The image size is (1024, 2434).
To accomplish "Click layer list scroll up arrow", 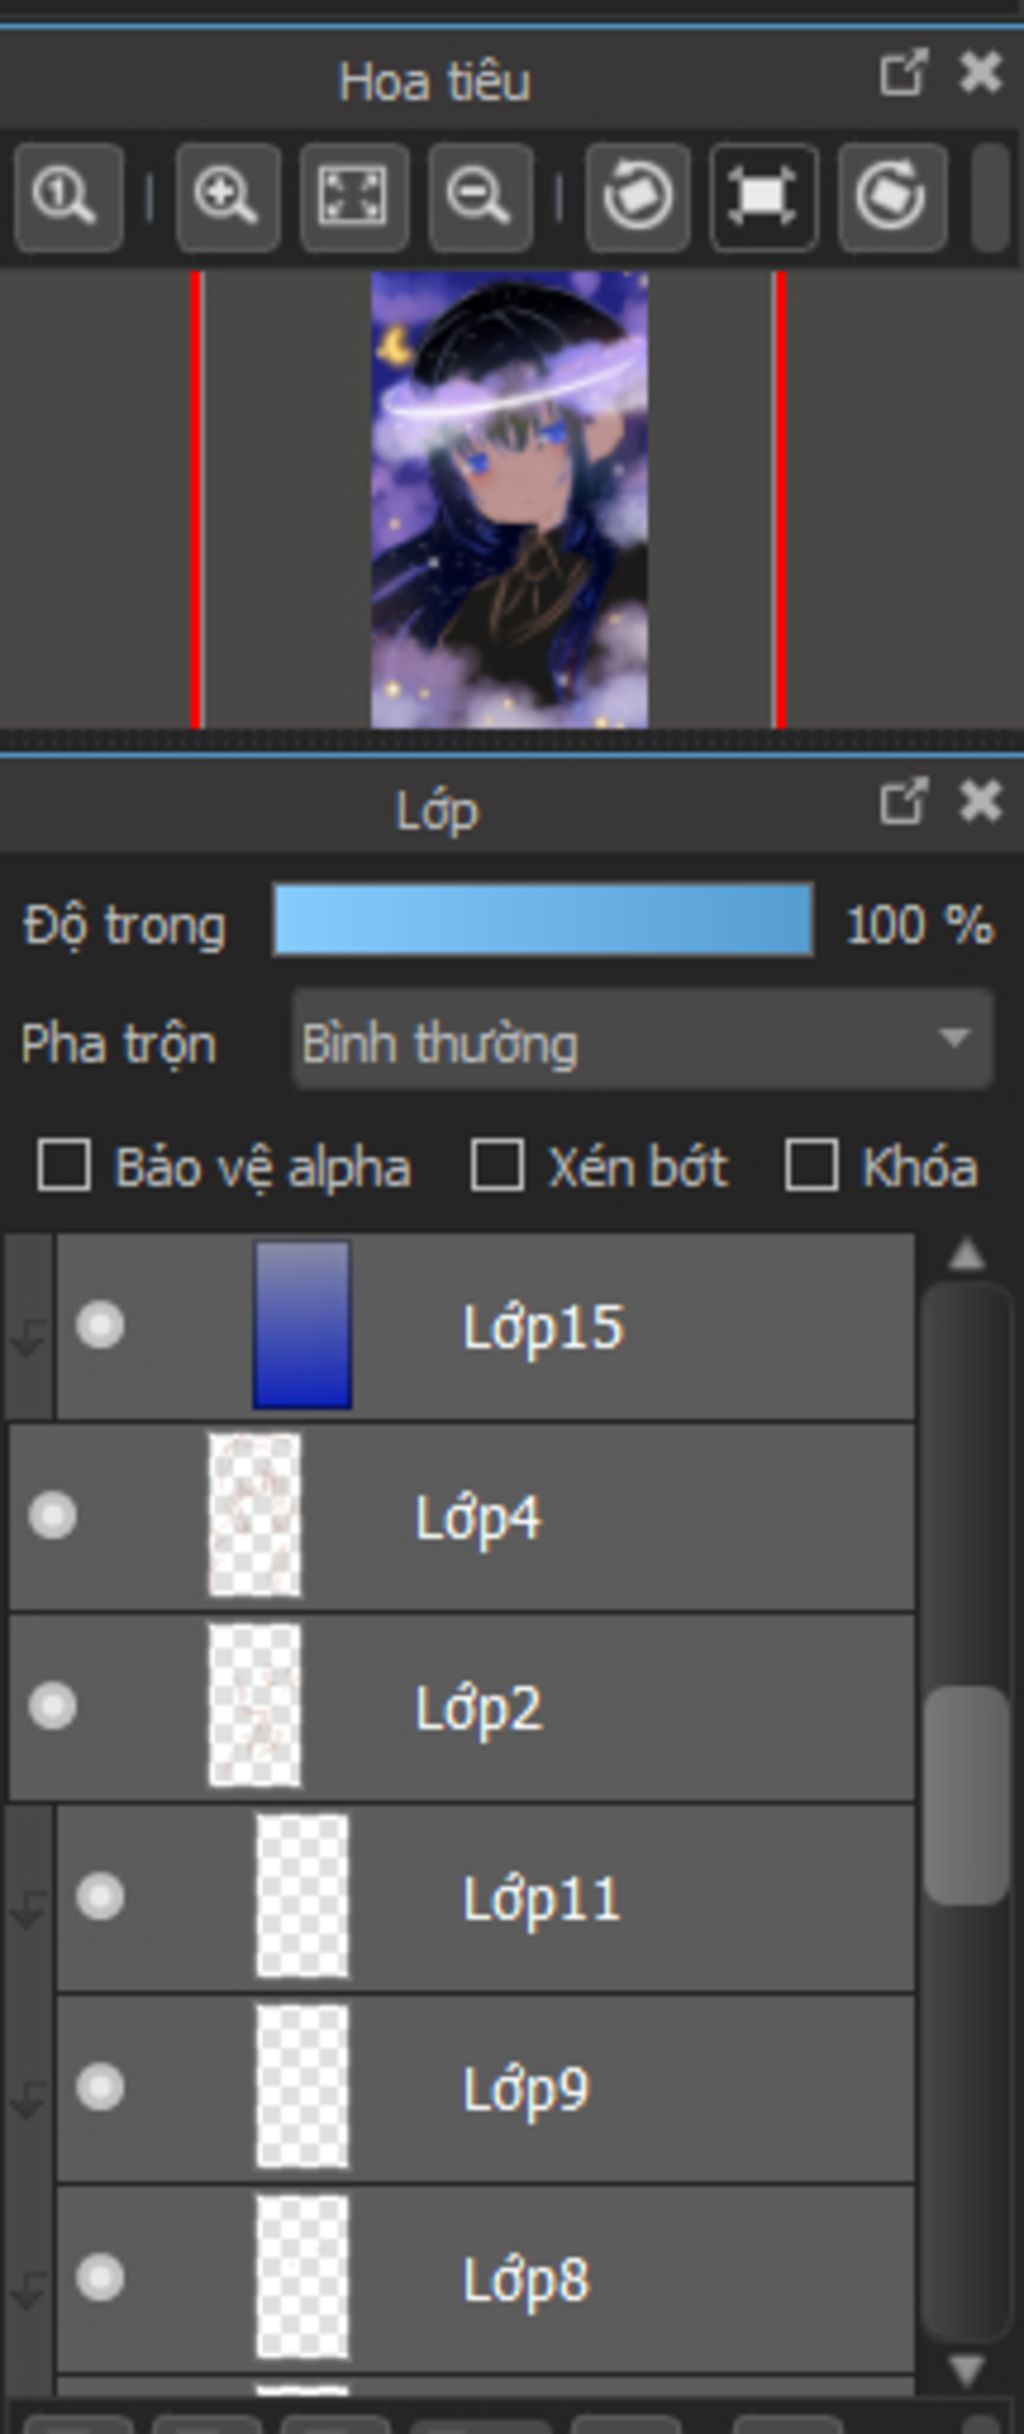I will tap(966, 1254).
